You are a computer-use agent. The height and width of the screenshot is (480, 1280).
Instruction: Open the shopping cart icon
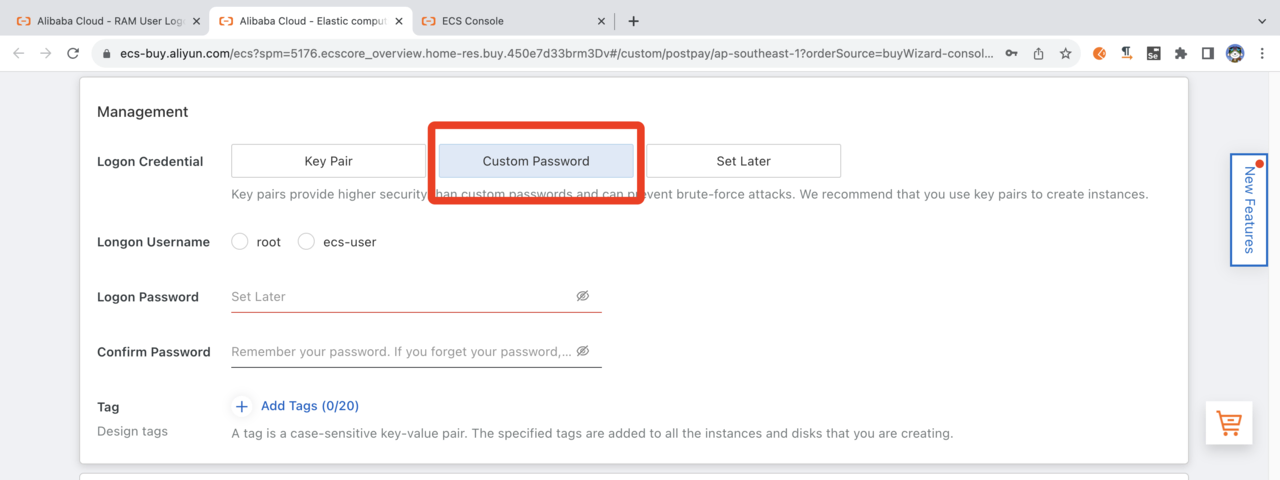(x=1228, y=423)
